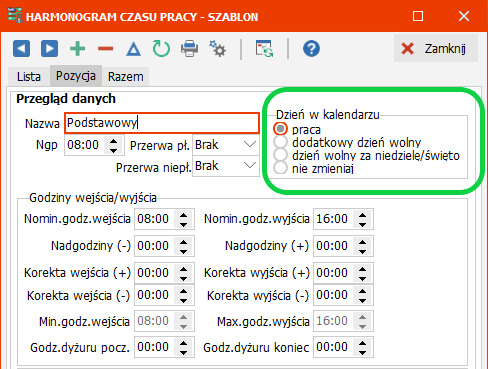Expand the Przerwa pł. dropdown

250,145
